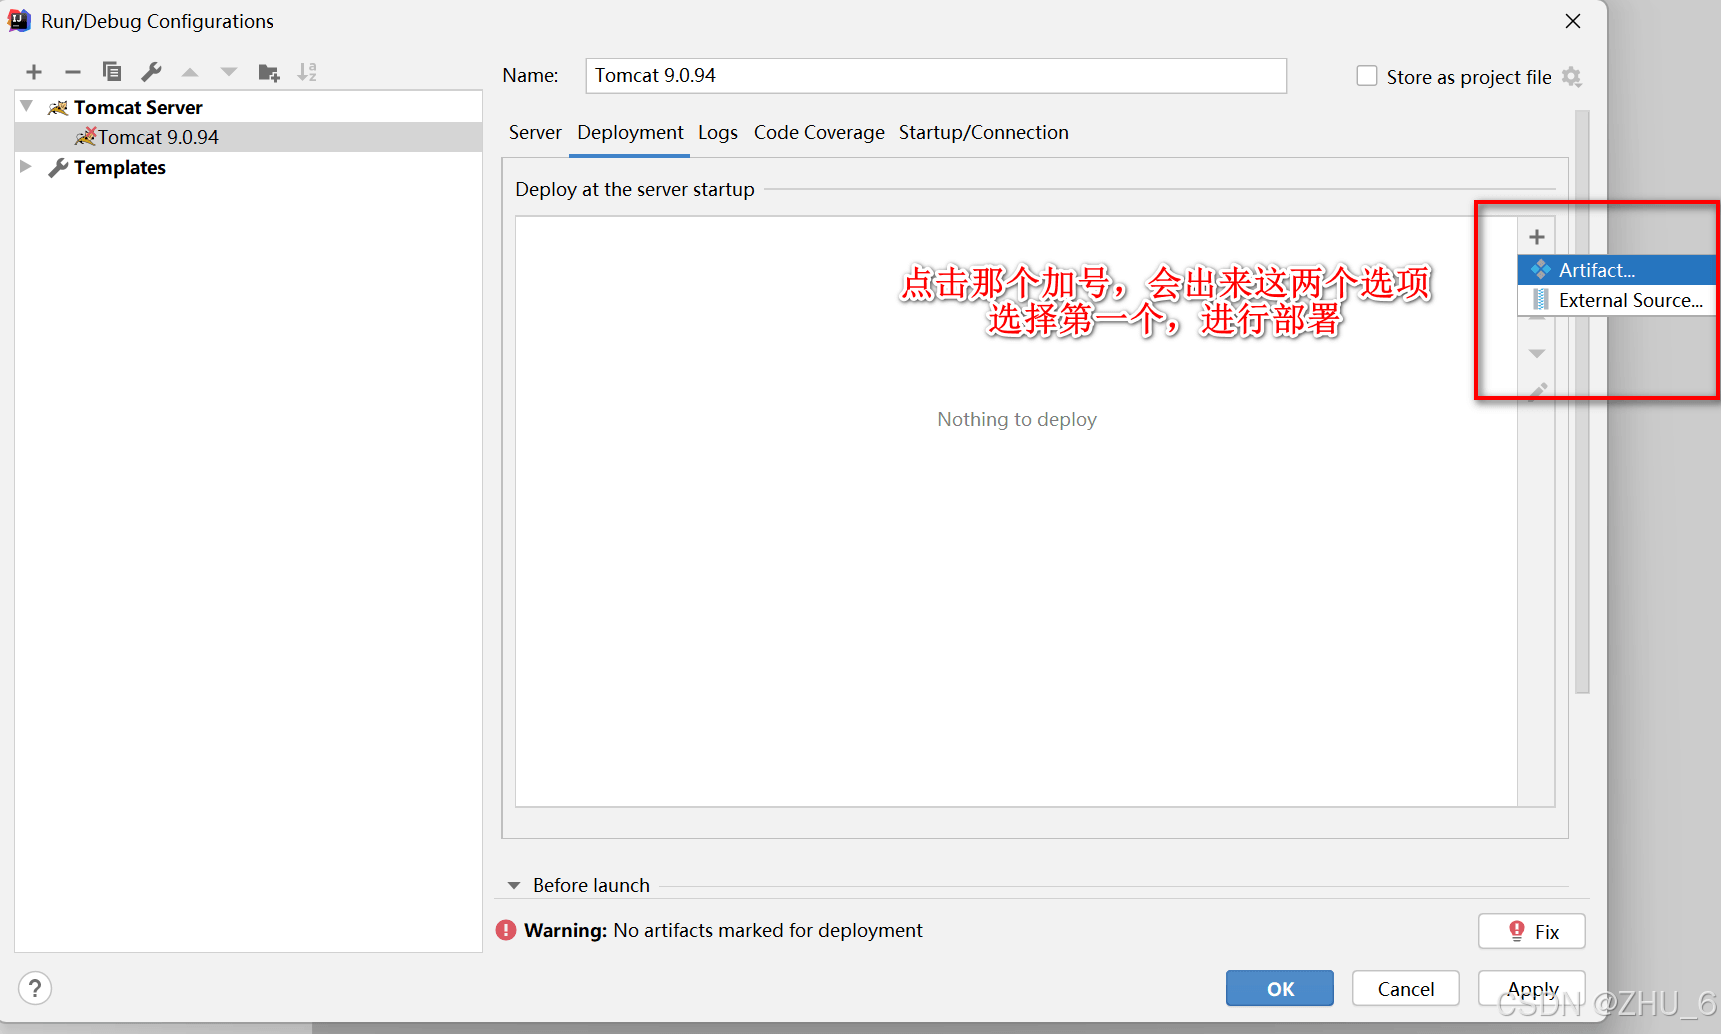Open the Startup/Connection tab
Viewport: 1721px width, 1034px height.
(984, 132)
